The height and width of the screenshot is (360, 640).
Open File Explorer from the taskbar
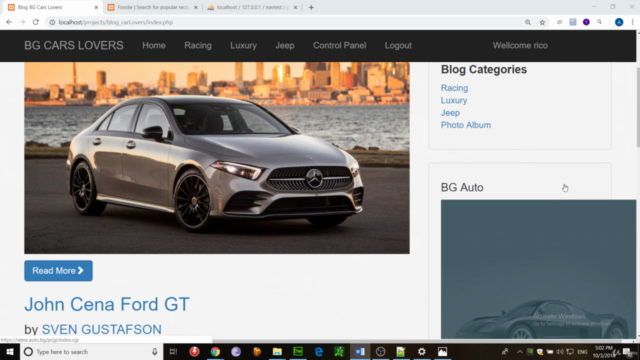277,351
